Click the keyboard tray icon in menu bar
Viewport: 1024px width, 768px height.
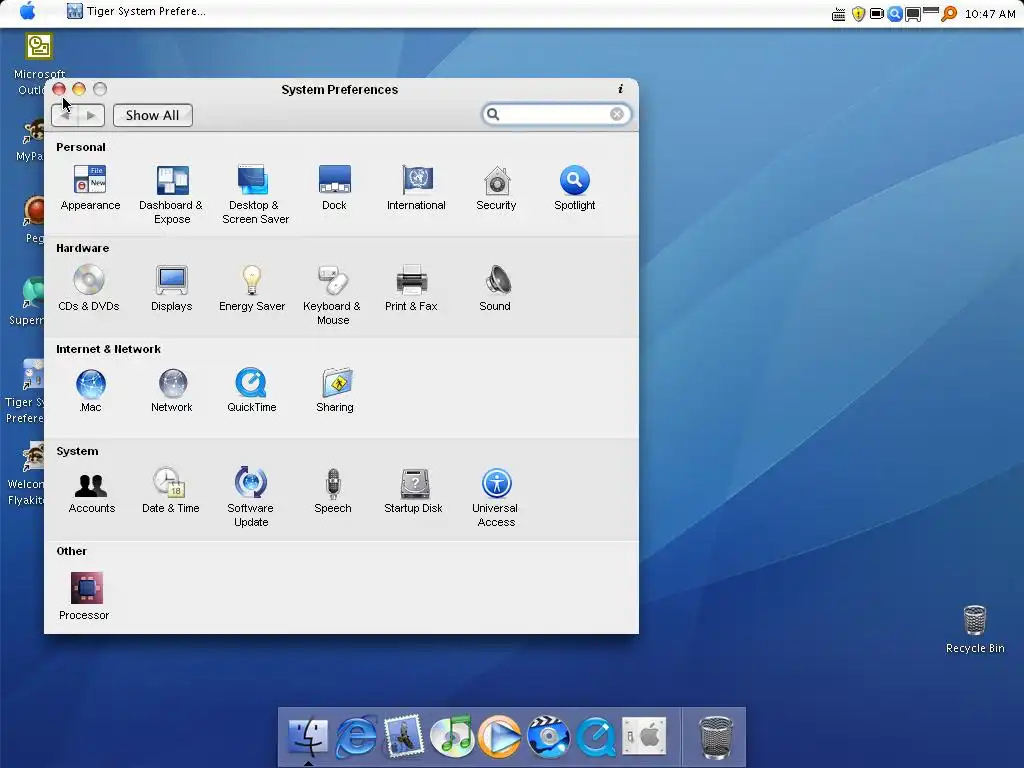click(x=839, y=14)
